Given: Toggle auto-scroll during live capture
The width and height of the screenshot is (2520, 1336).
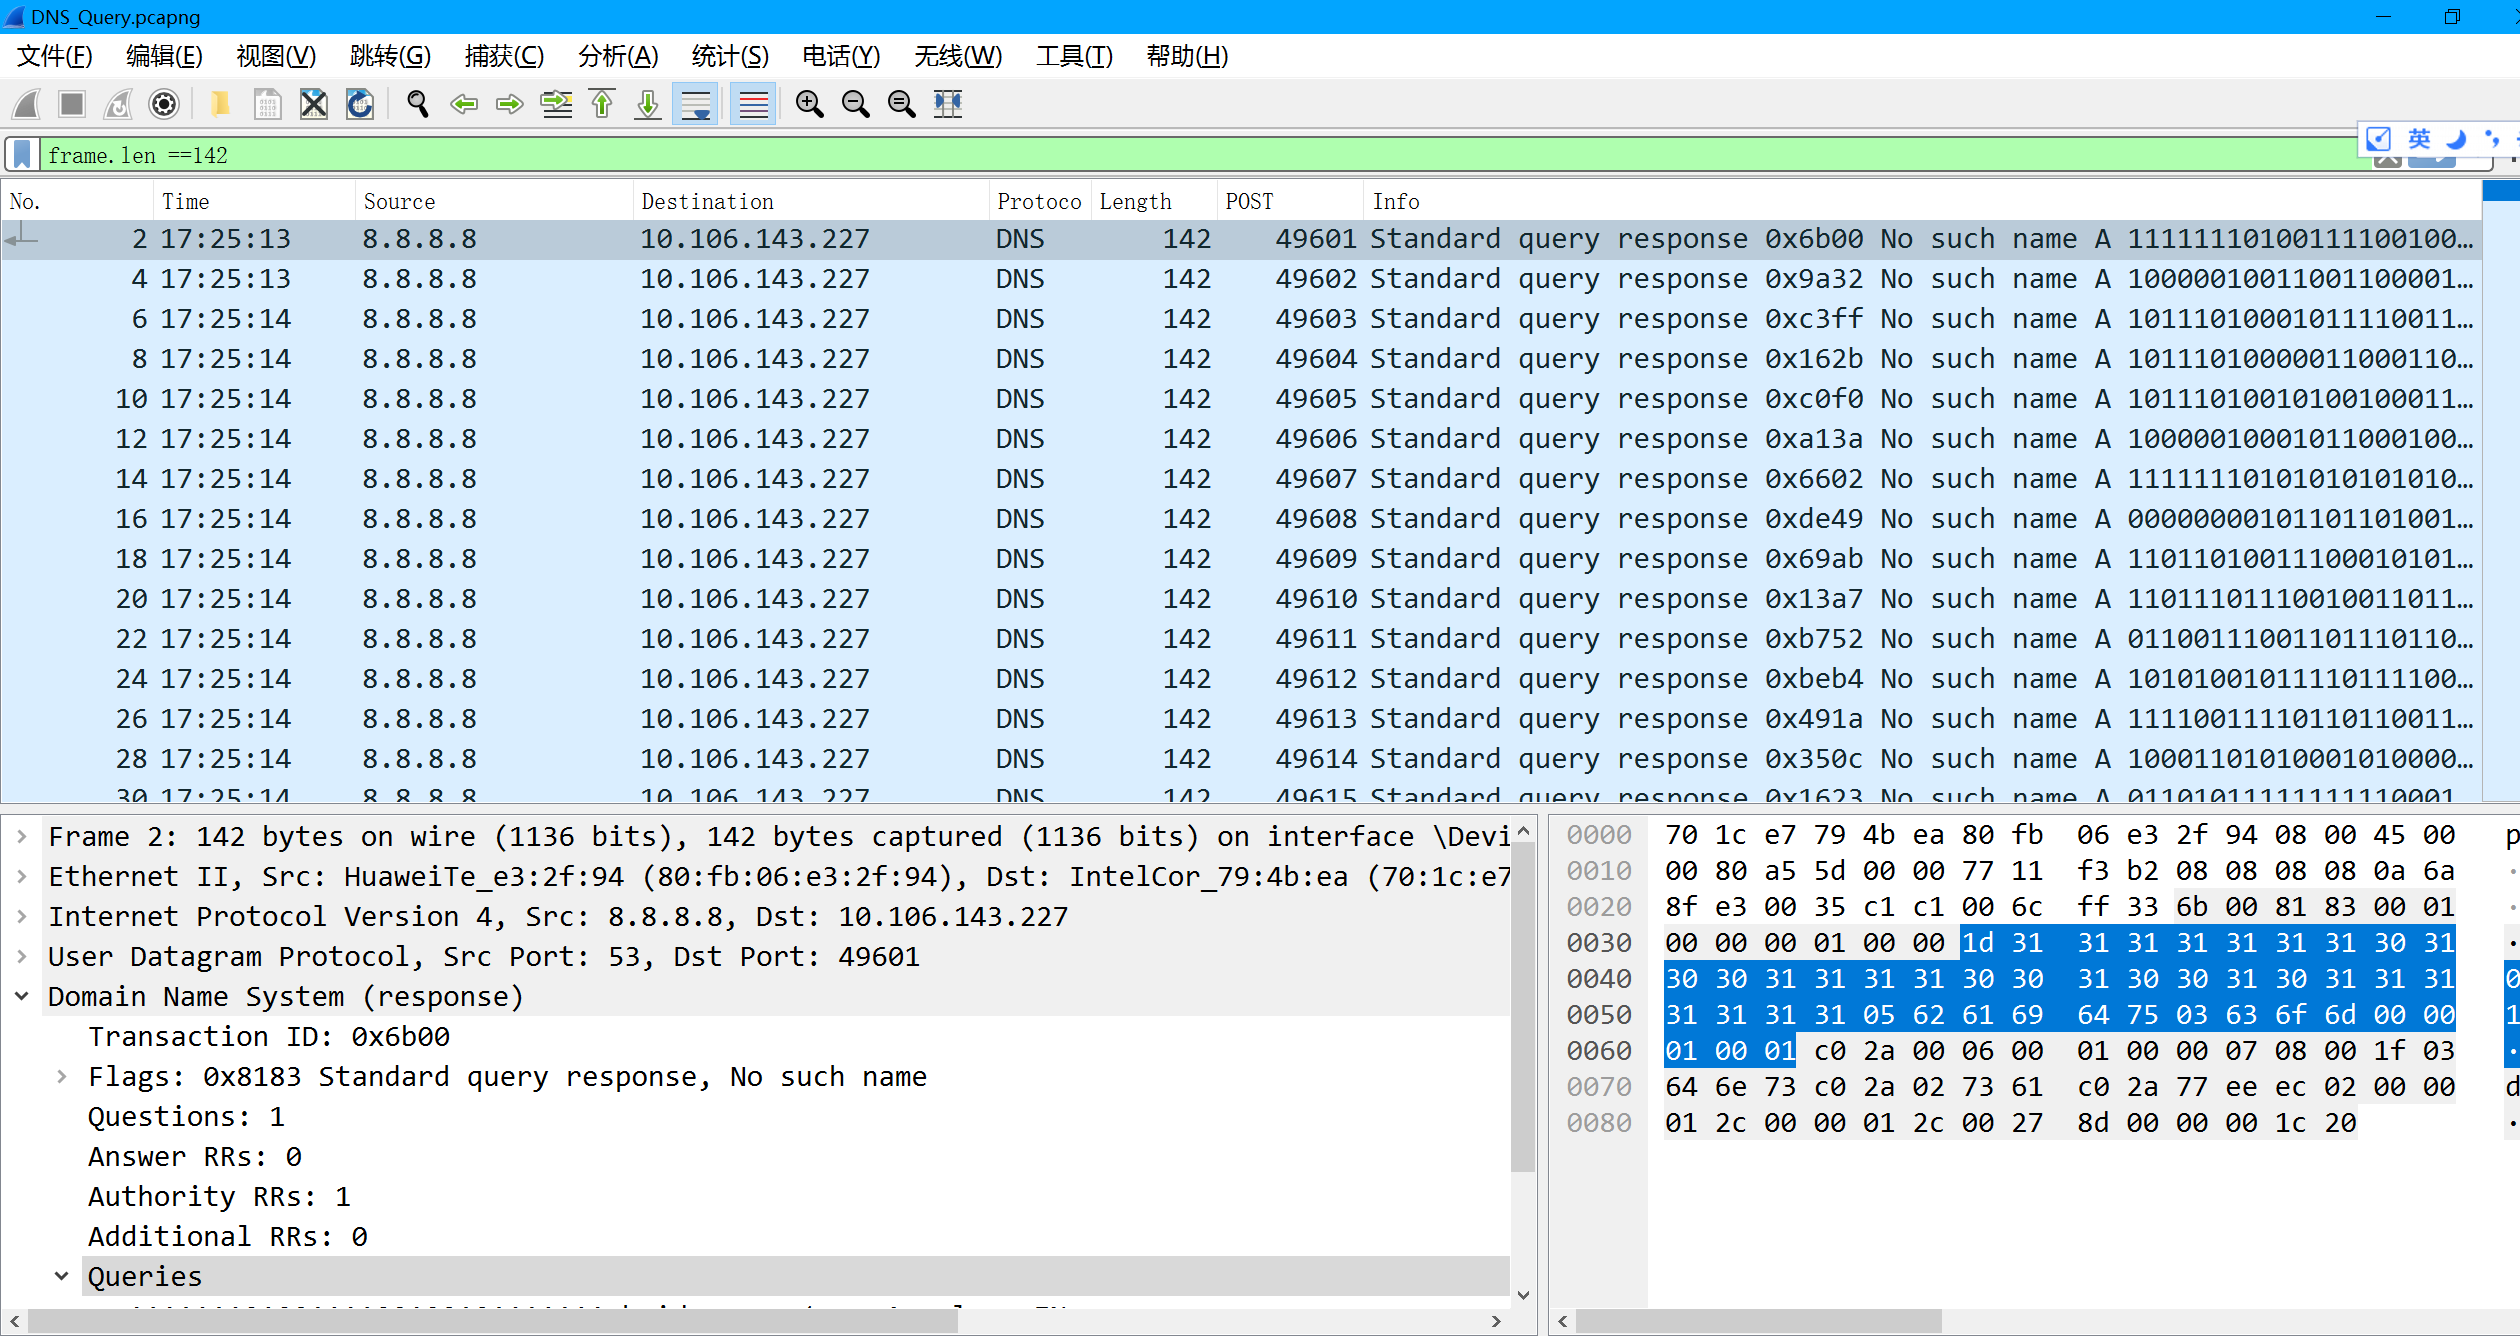Looking at the screenshot, I should pos(696,104).
